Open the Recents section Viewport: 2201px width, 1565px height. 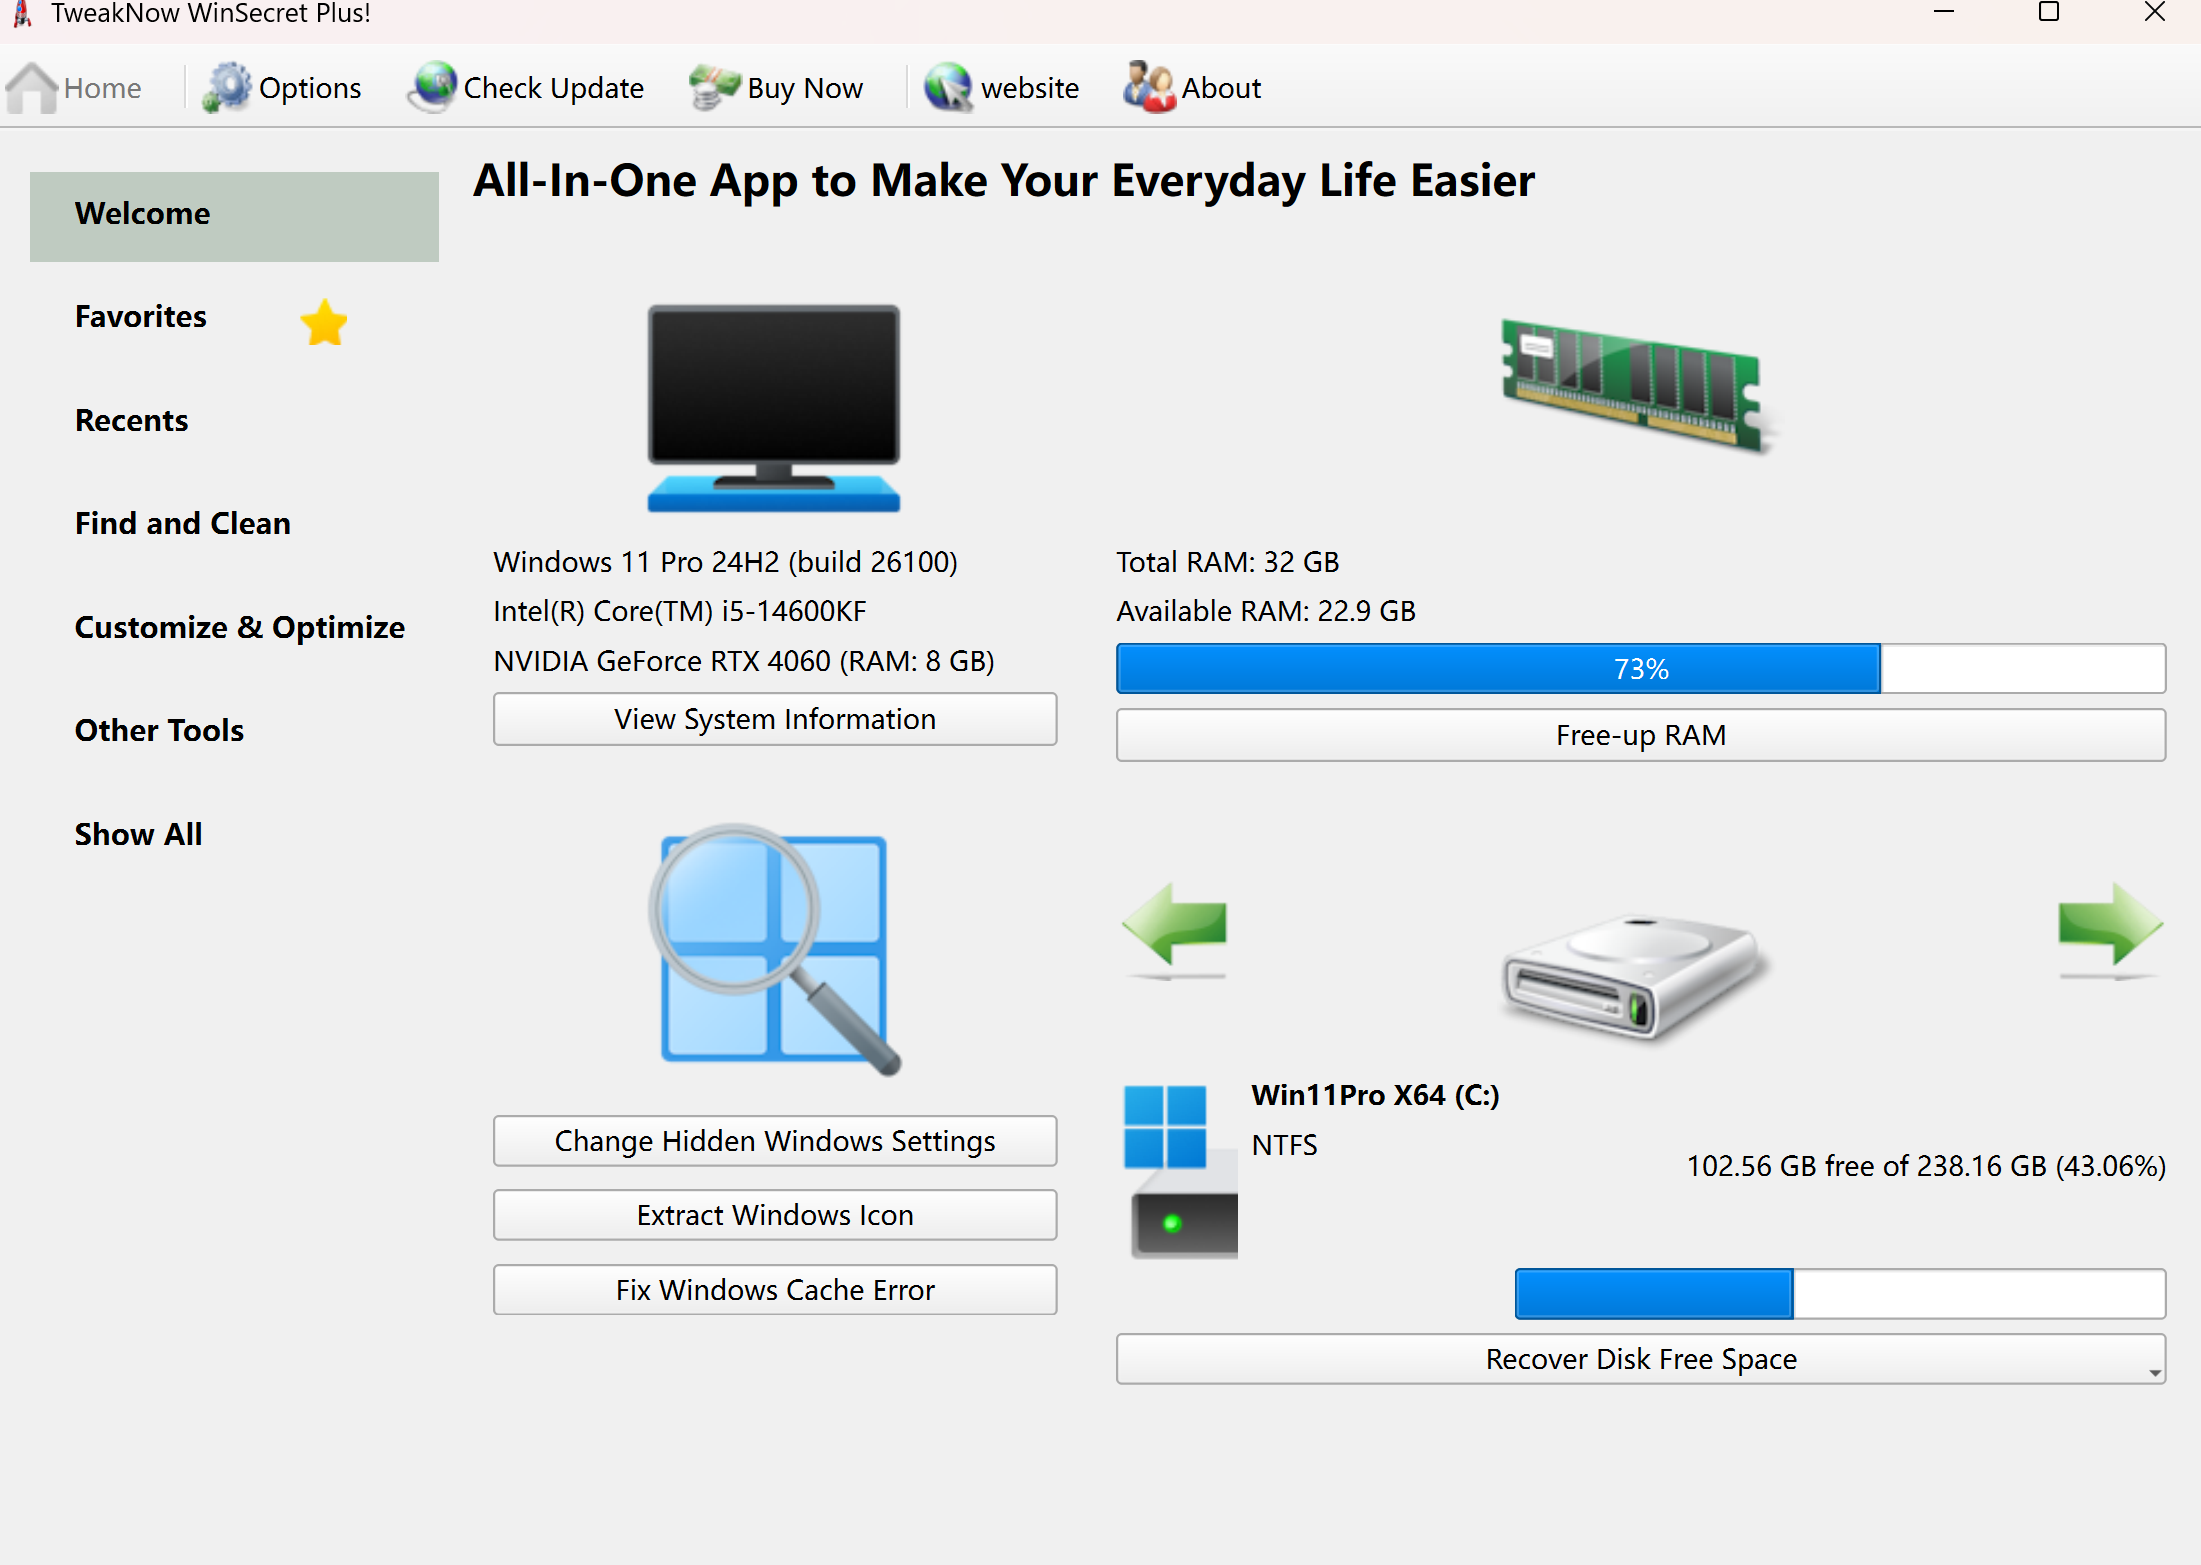(132, 420)
